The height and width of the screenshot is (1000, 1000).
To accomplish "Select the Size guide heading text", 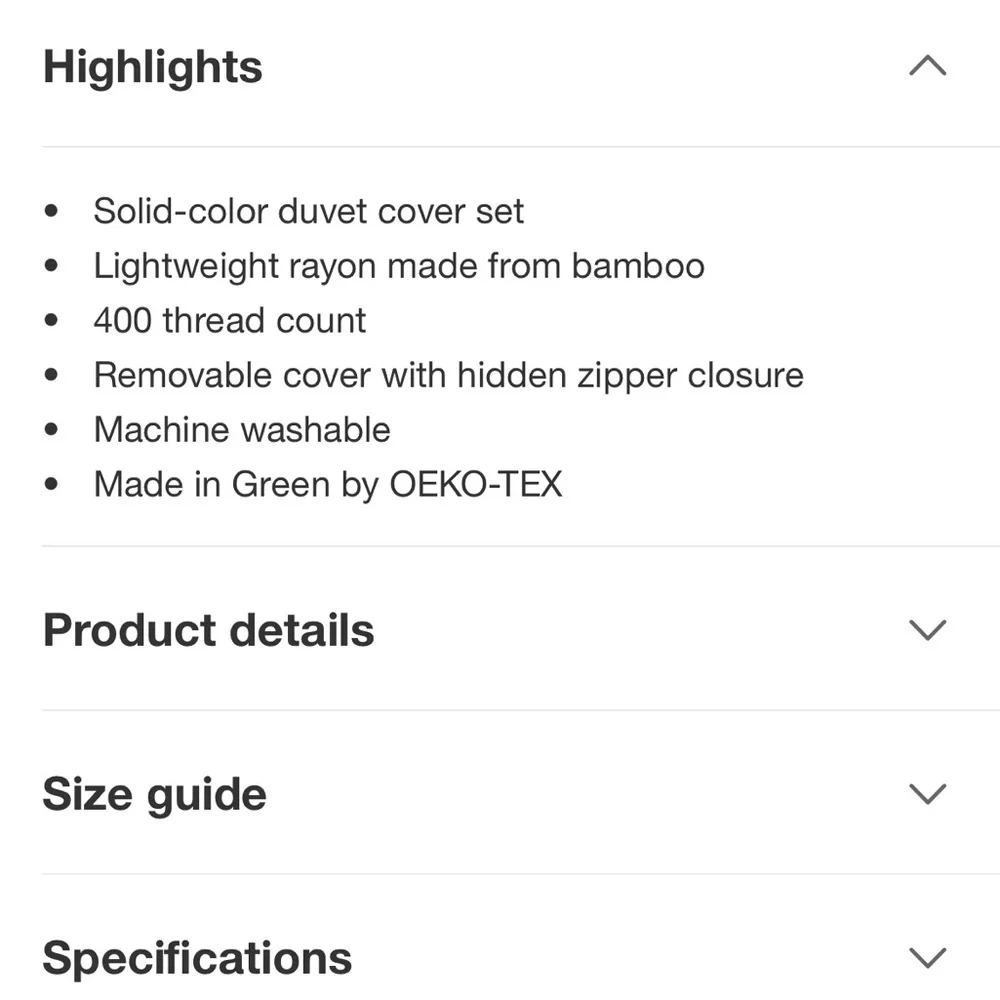I will point(154,795).
